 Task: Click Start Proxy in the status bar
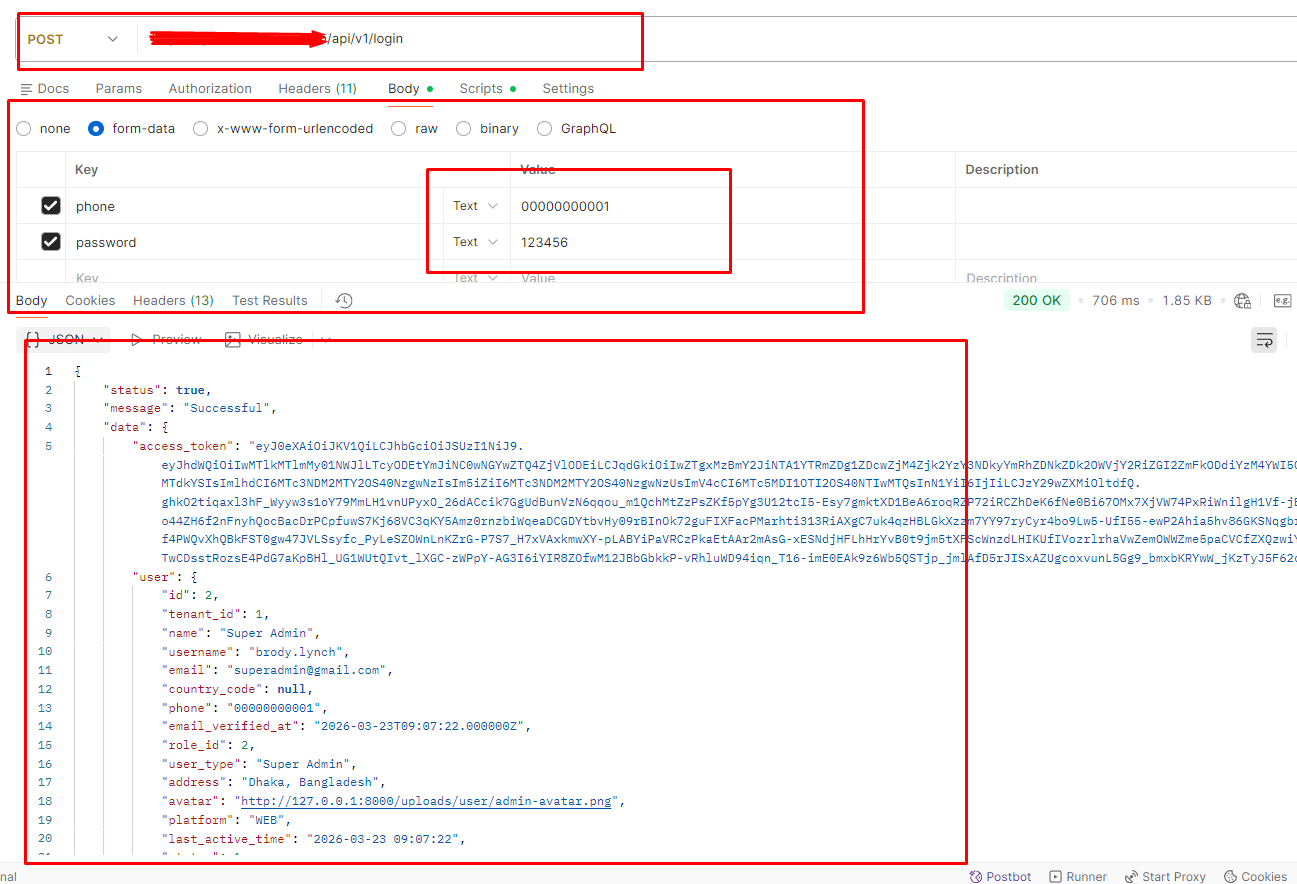1165,876
